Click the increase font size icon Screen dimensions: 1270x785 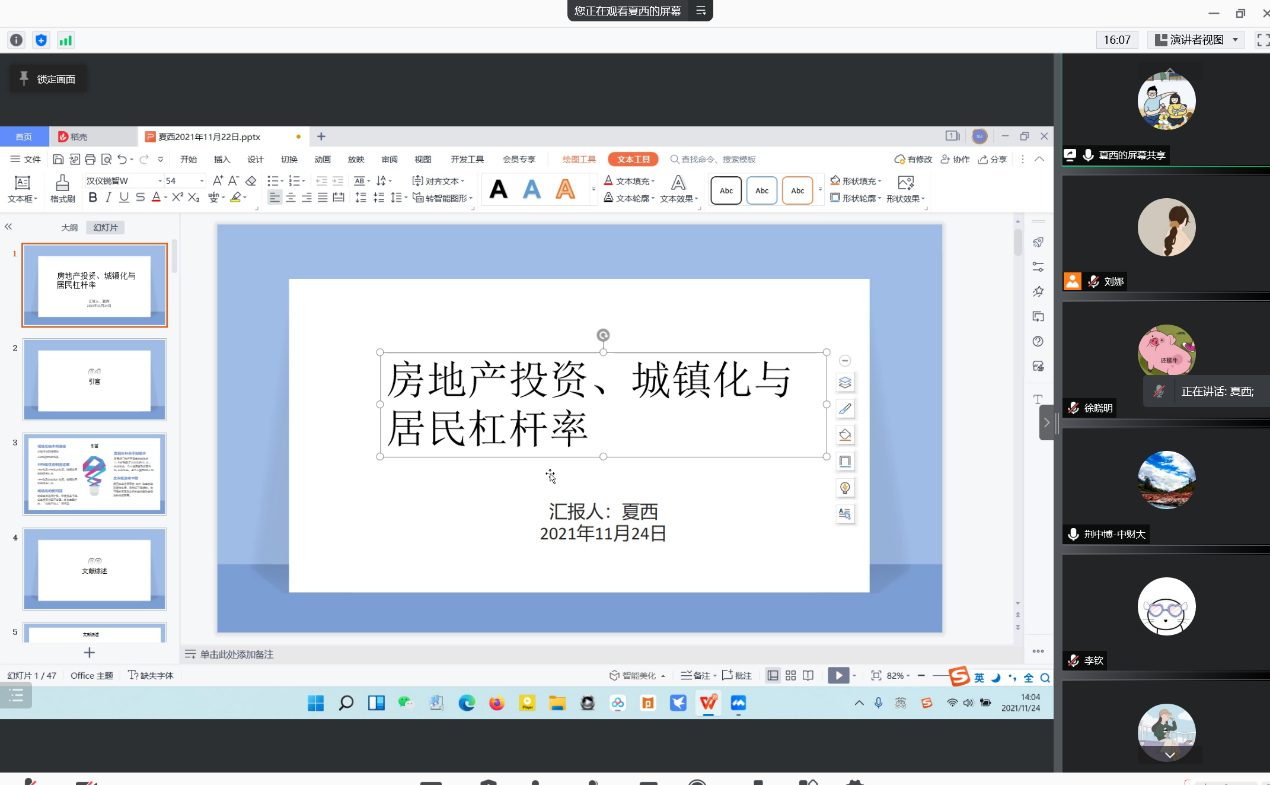pyautogui.click(x=218, y=181)
